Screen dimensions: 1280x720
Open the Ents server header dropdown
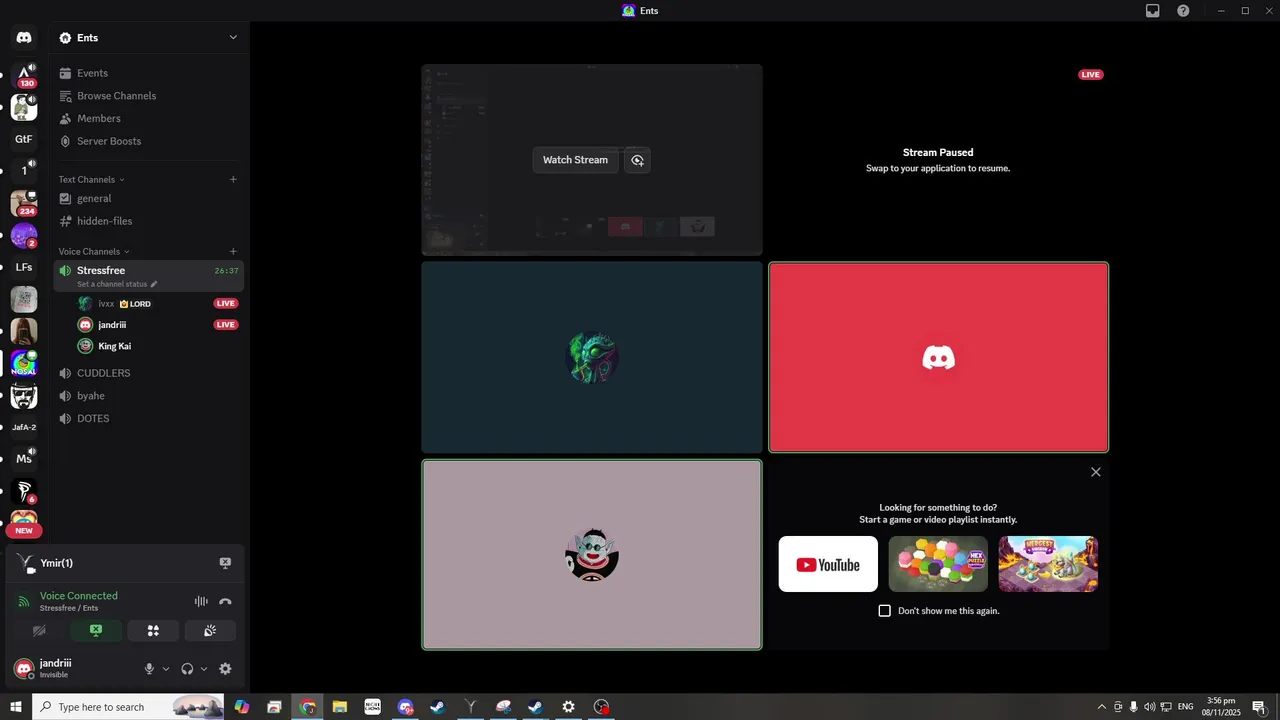(148, 38)
